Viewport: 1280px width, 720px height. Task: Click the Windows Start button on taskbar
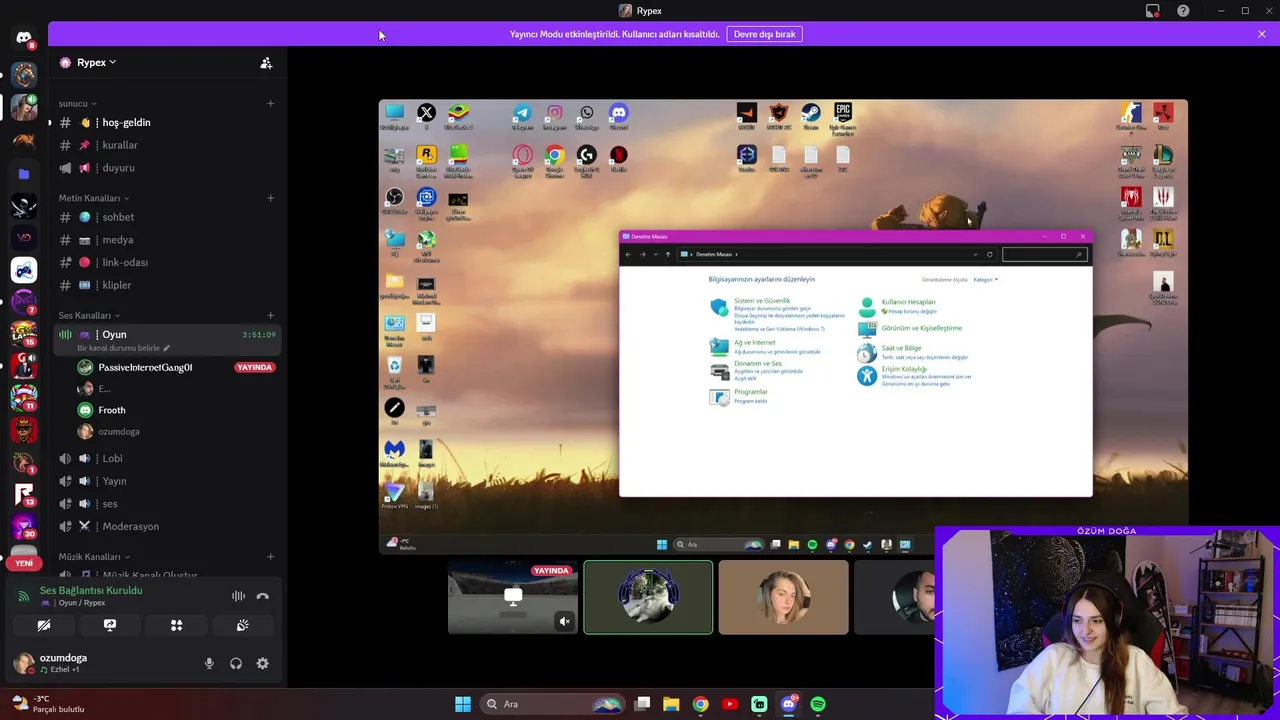click(463, 704)
